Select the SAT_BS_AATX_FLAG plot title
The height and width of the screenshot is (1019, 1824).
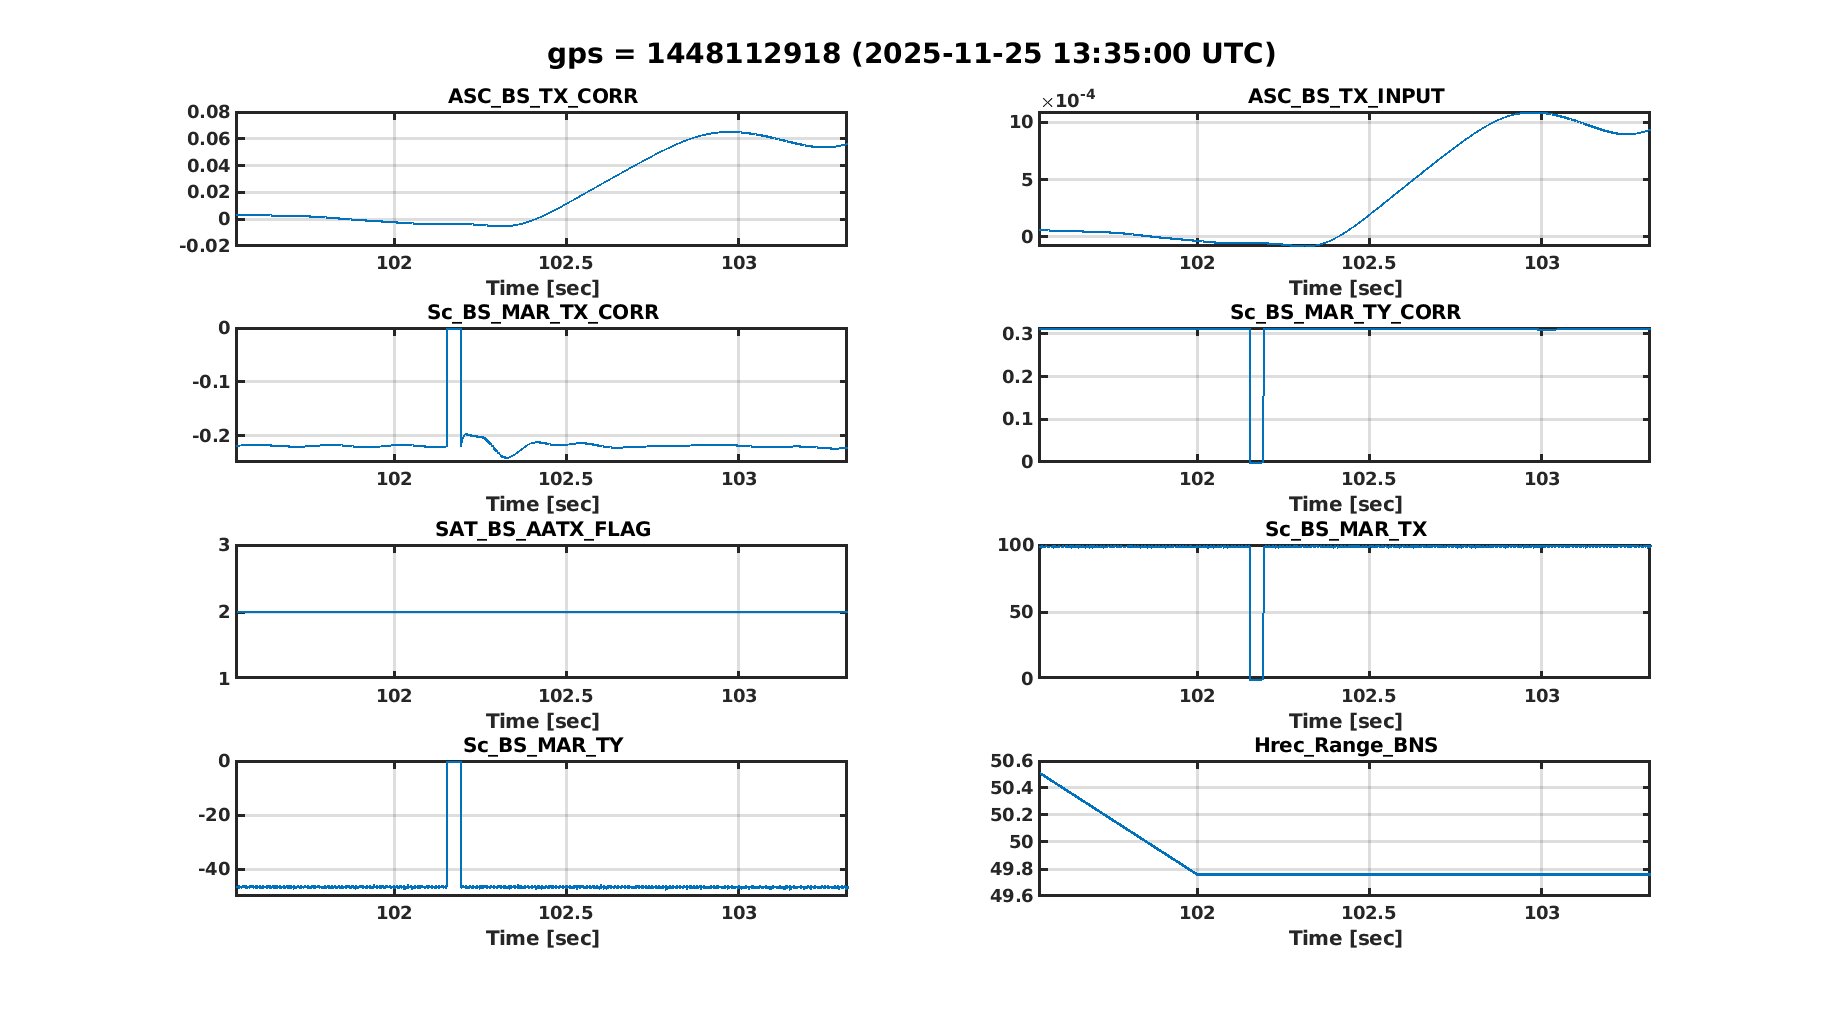(542, 529)
